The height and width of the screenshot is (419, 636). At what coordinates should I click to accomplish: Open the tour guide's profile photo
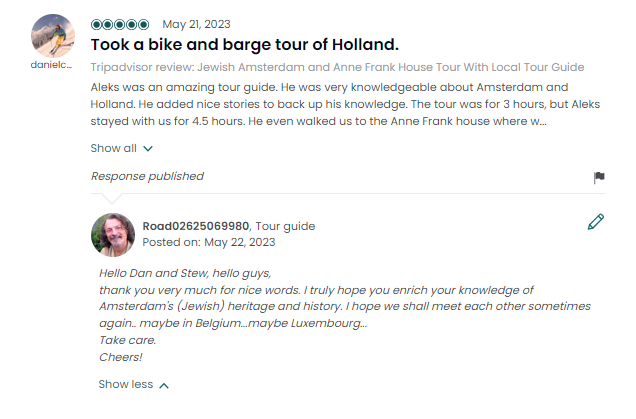tap(113, 235)
